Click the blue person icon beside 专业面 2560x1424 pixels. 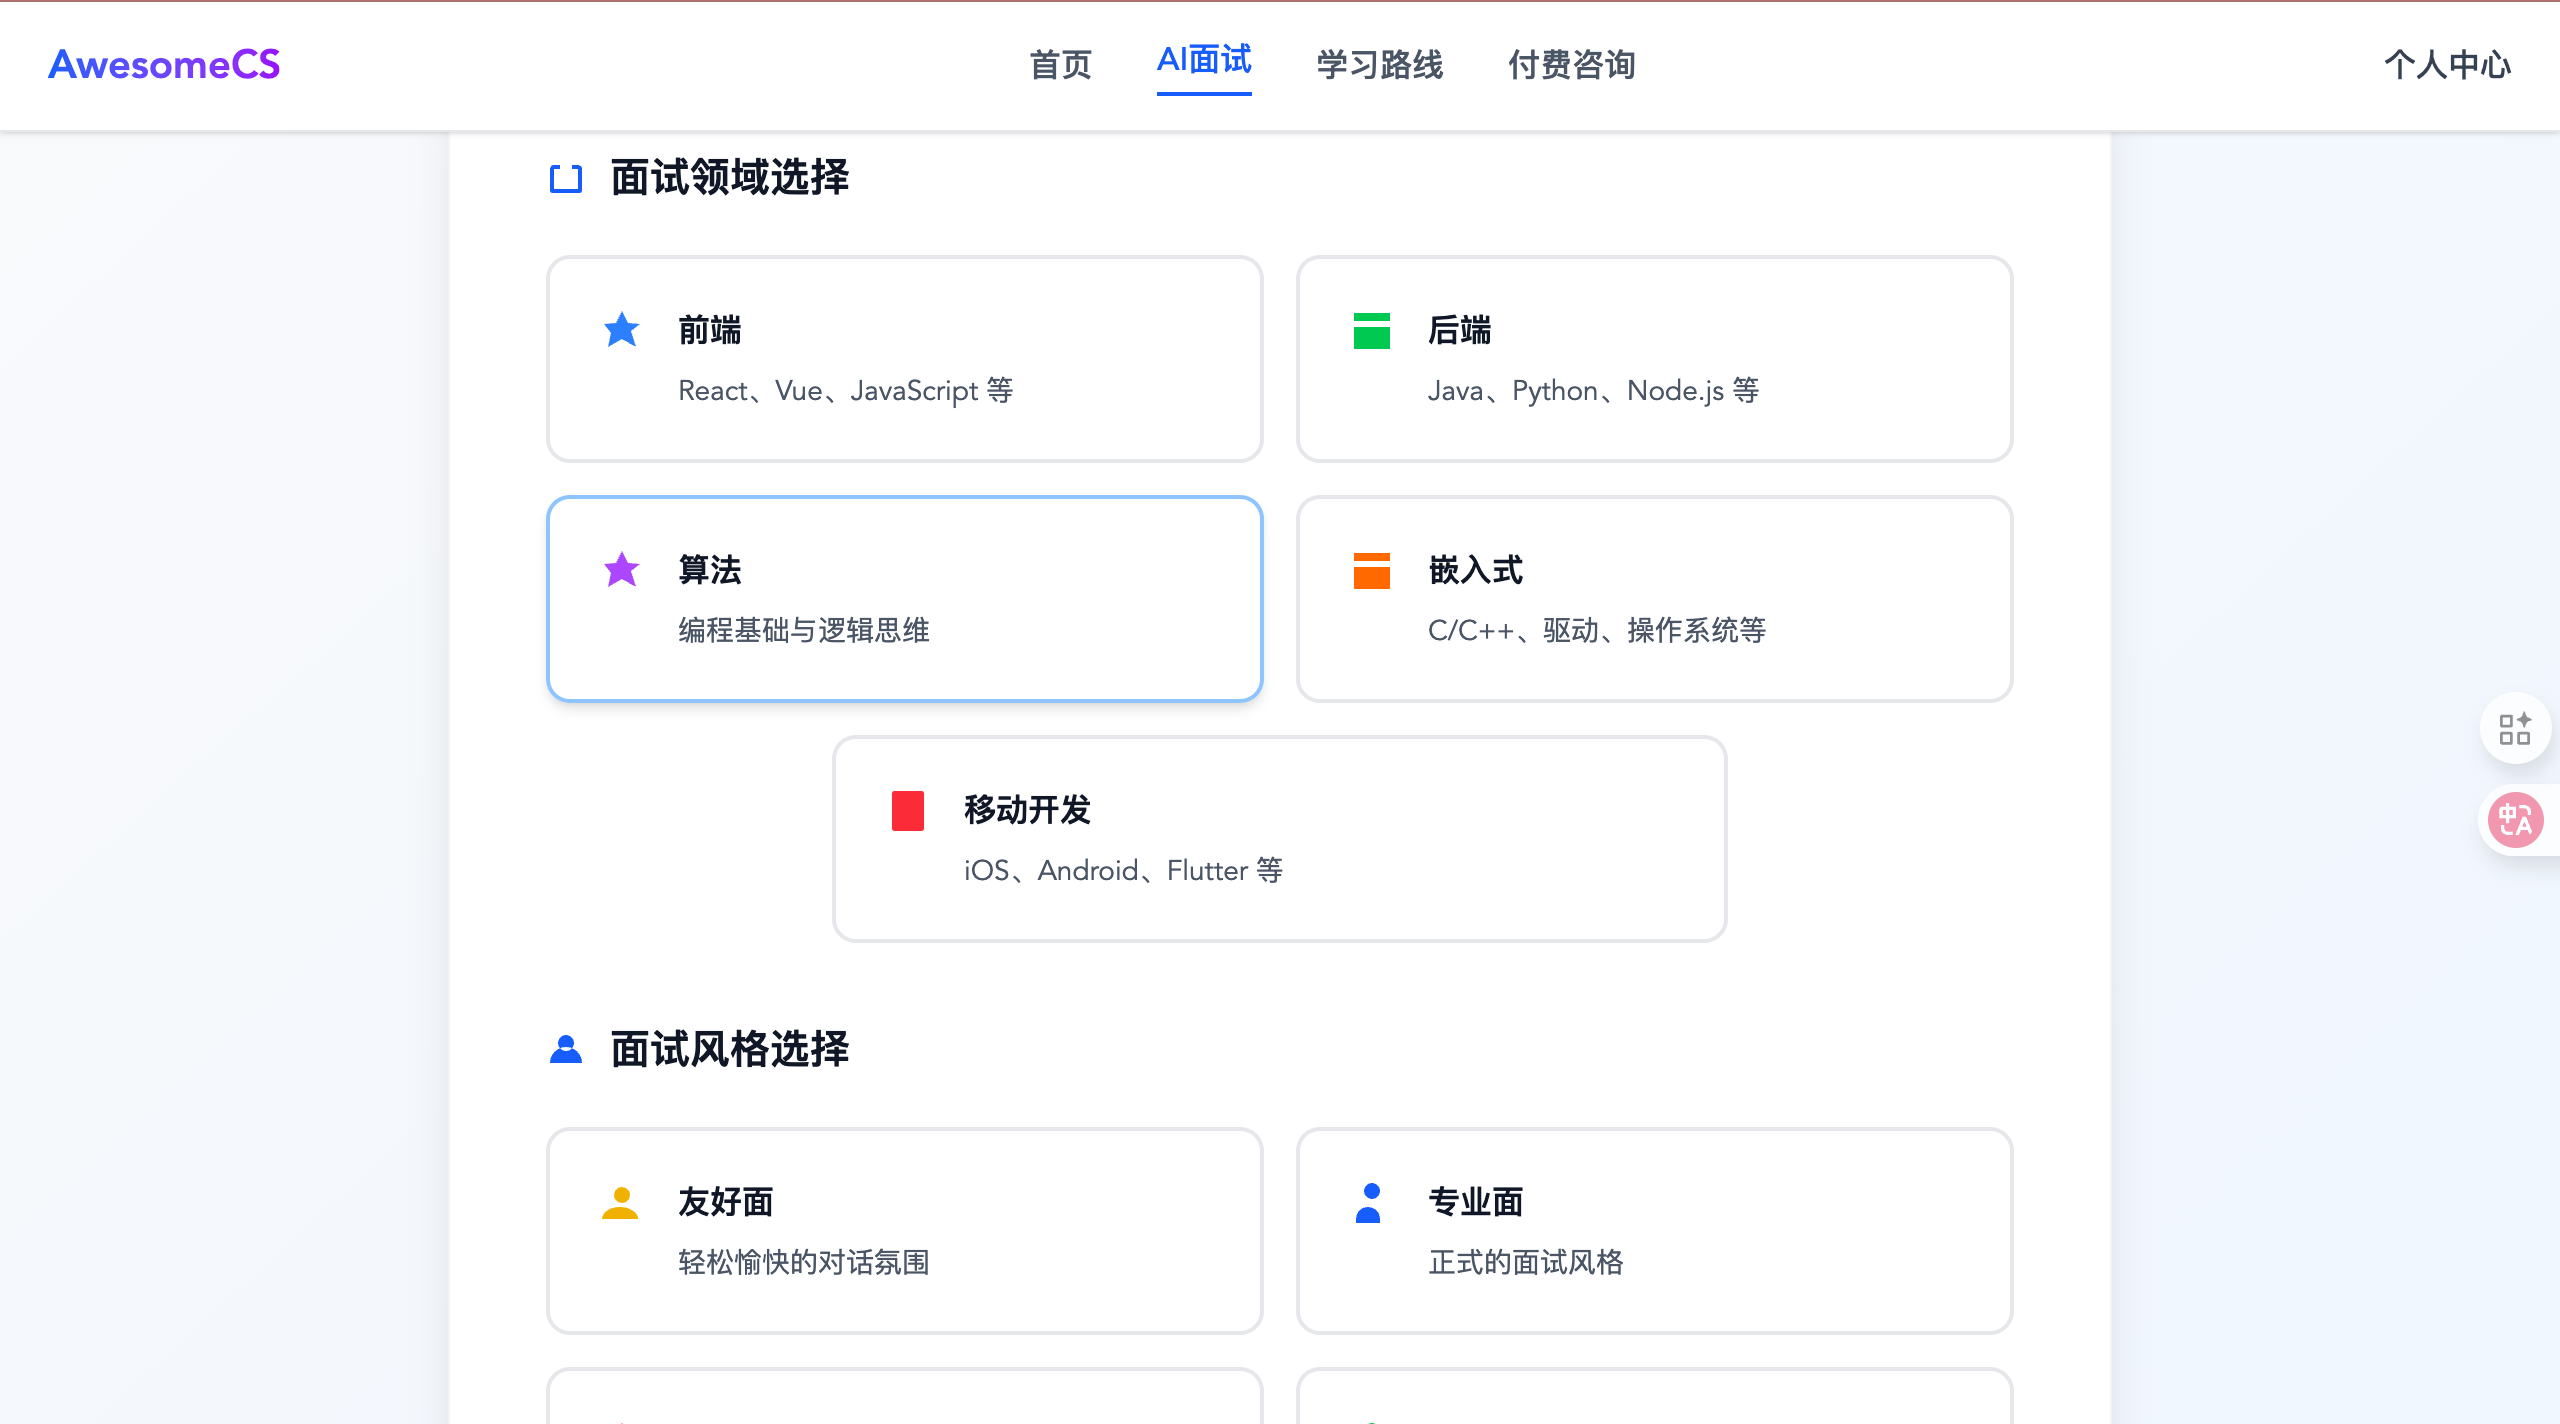click(1369, 1203)
